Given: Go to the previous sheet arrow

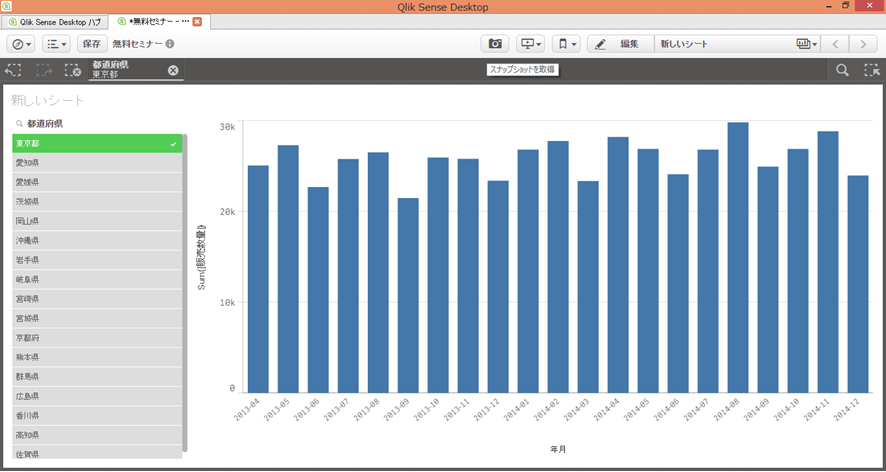Looking at the screenshot, I should (835, 44).
